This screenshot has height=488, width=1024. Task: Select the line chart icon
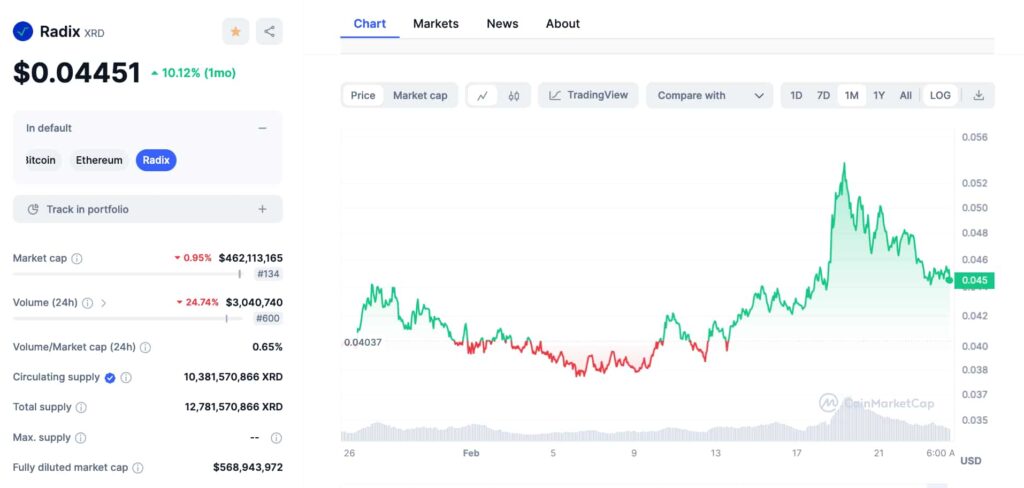coord(482,95)
